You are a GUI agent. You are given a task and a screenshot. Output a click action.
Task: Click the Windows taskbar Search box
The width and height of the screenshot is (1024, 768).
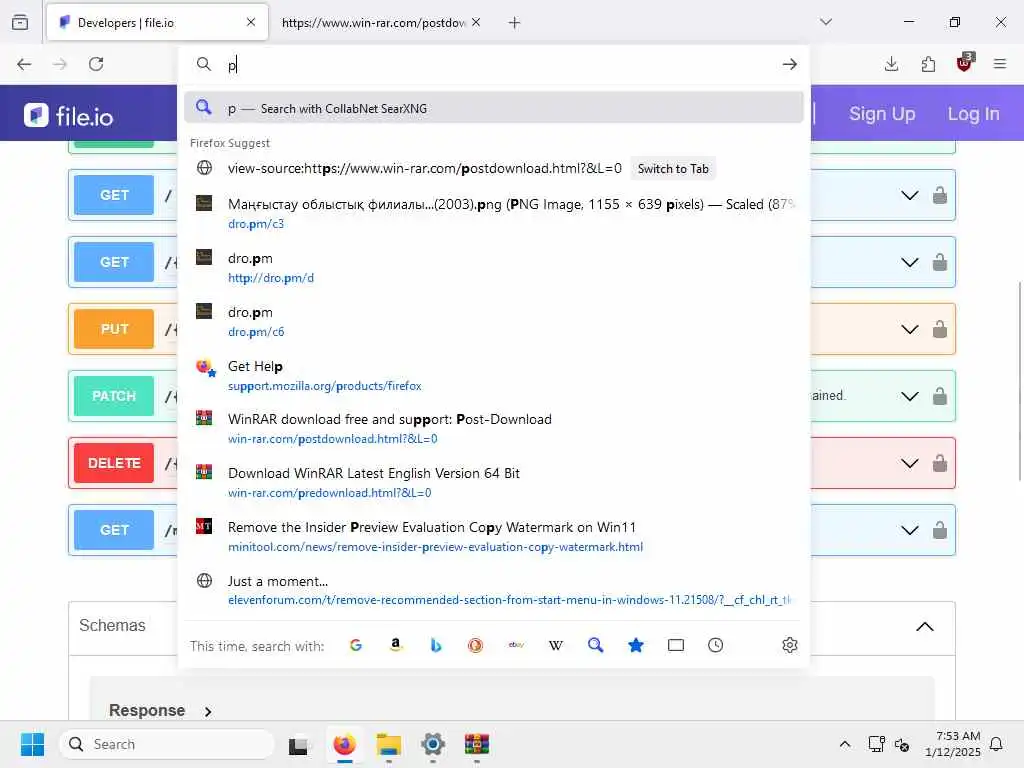[x=167, y=744]
